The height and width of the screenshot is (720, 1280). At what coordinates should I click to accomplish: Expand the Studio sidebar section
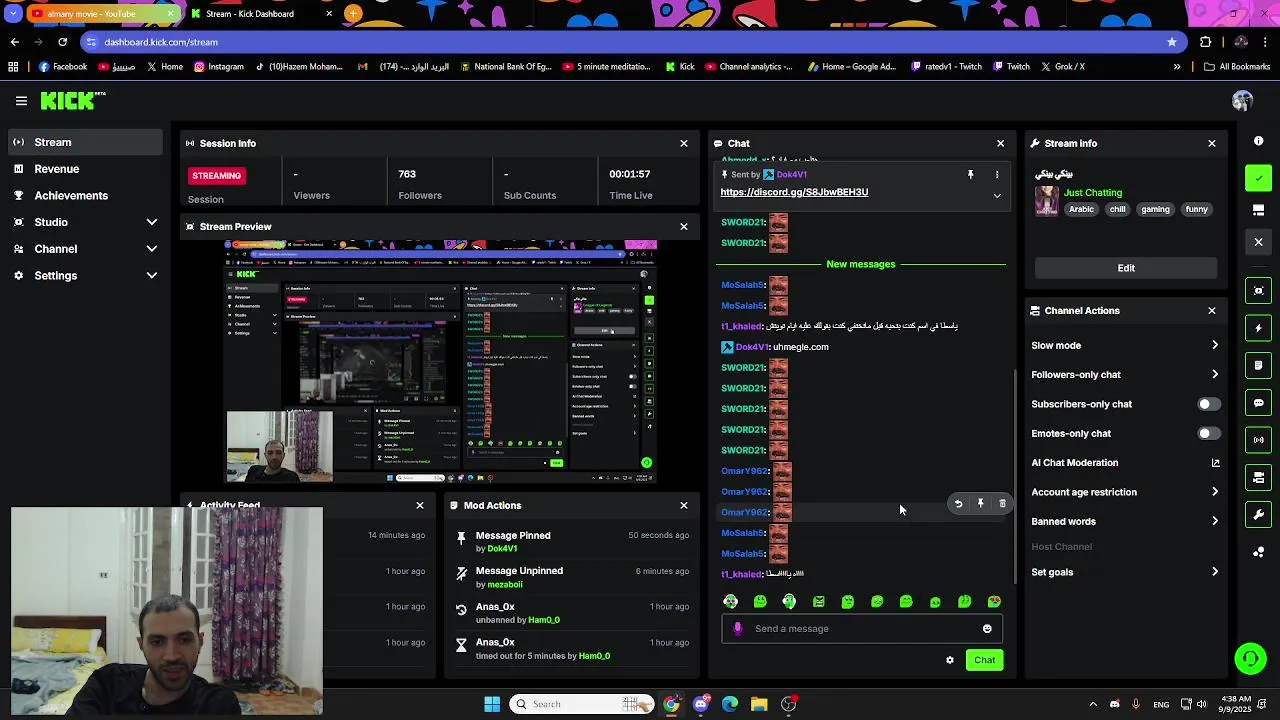coord(152,222)
